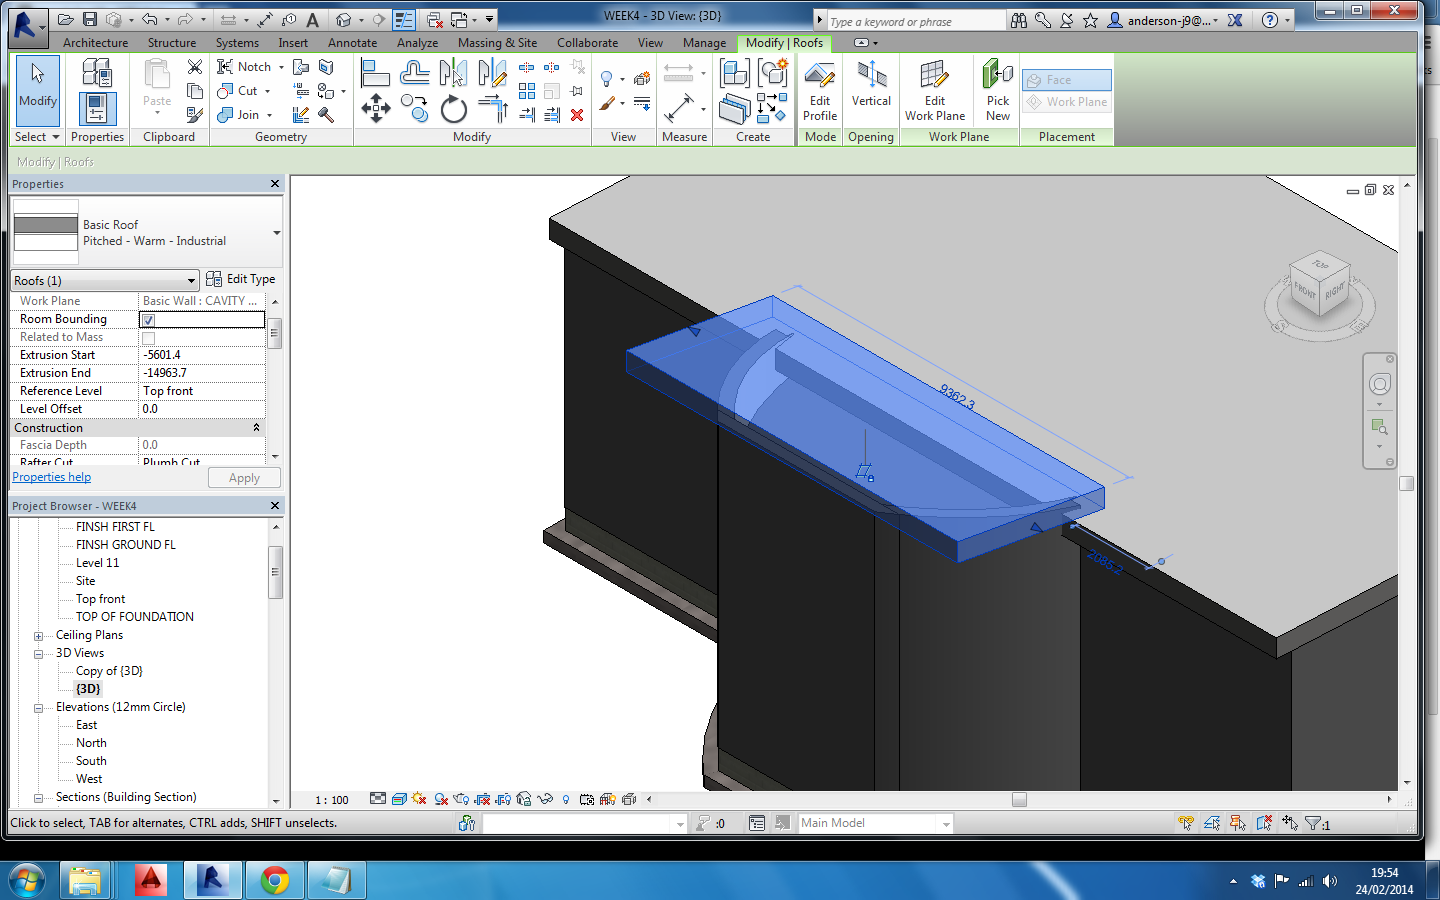Click the red Delete X icon
Image resolution: width=1440 pixels, height=900 pixels.
point(577,115)
